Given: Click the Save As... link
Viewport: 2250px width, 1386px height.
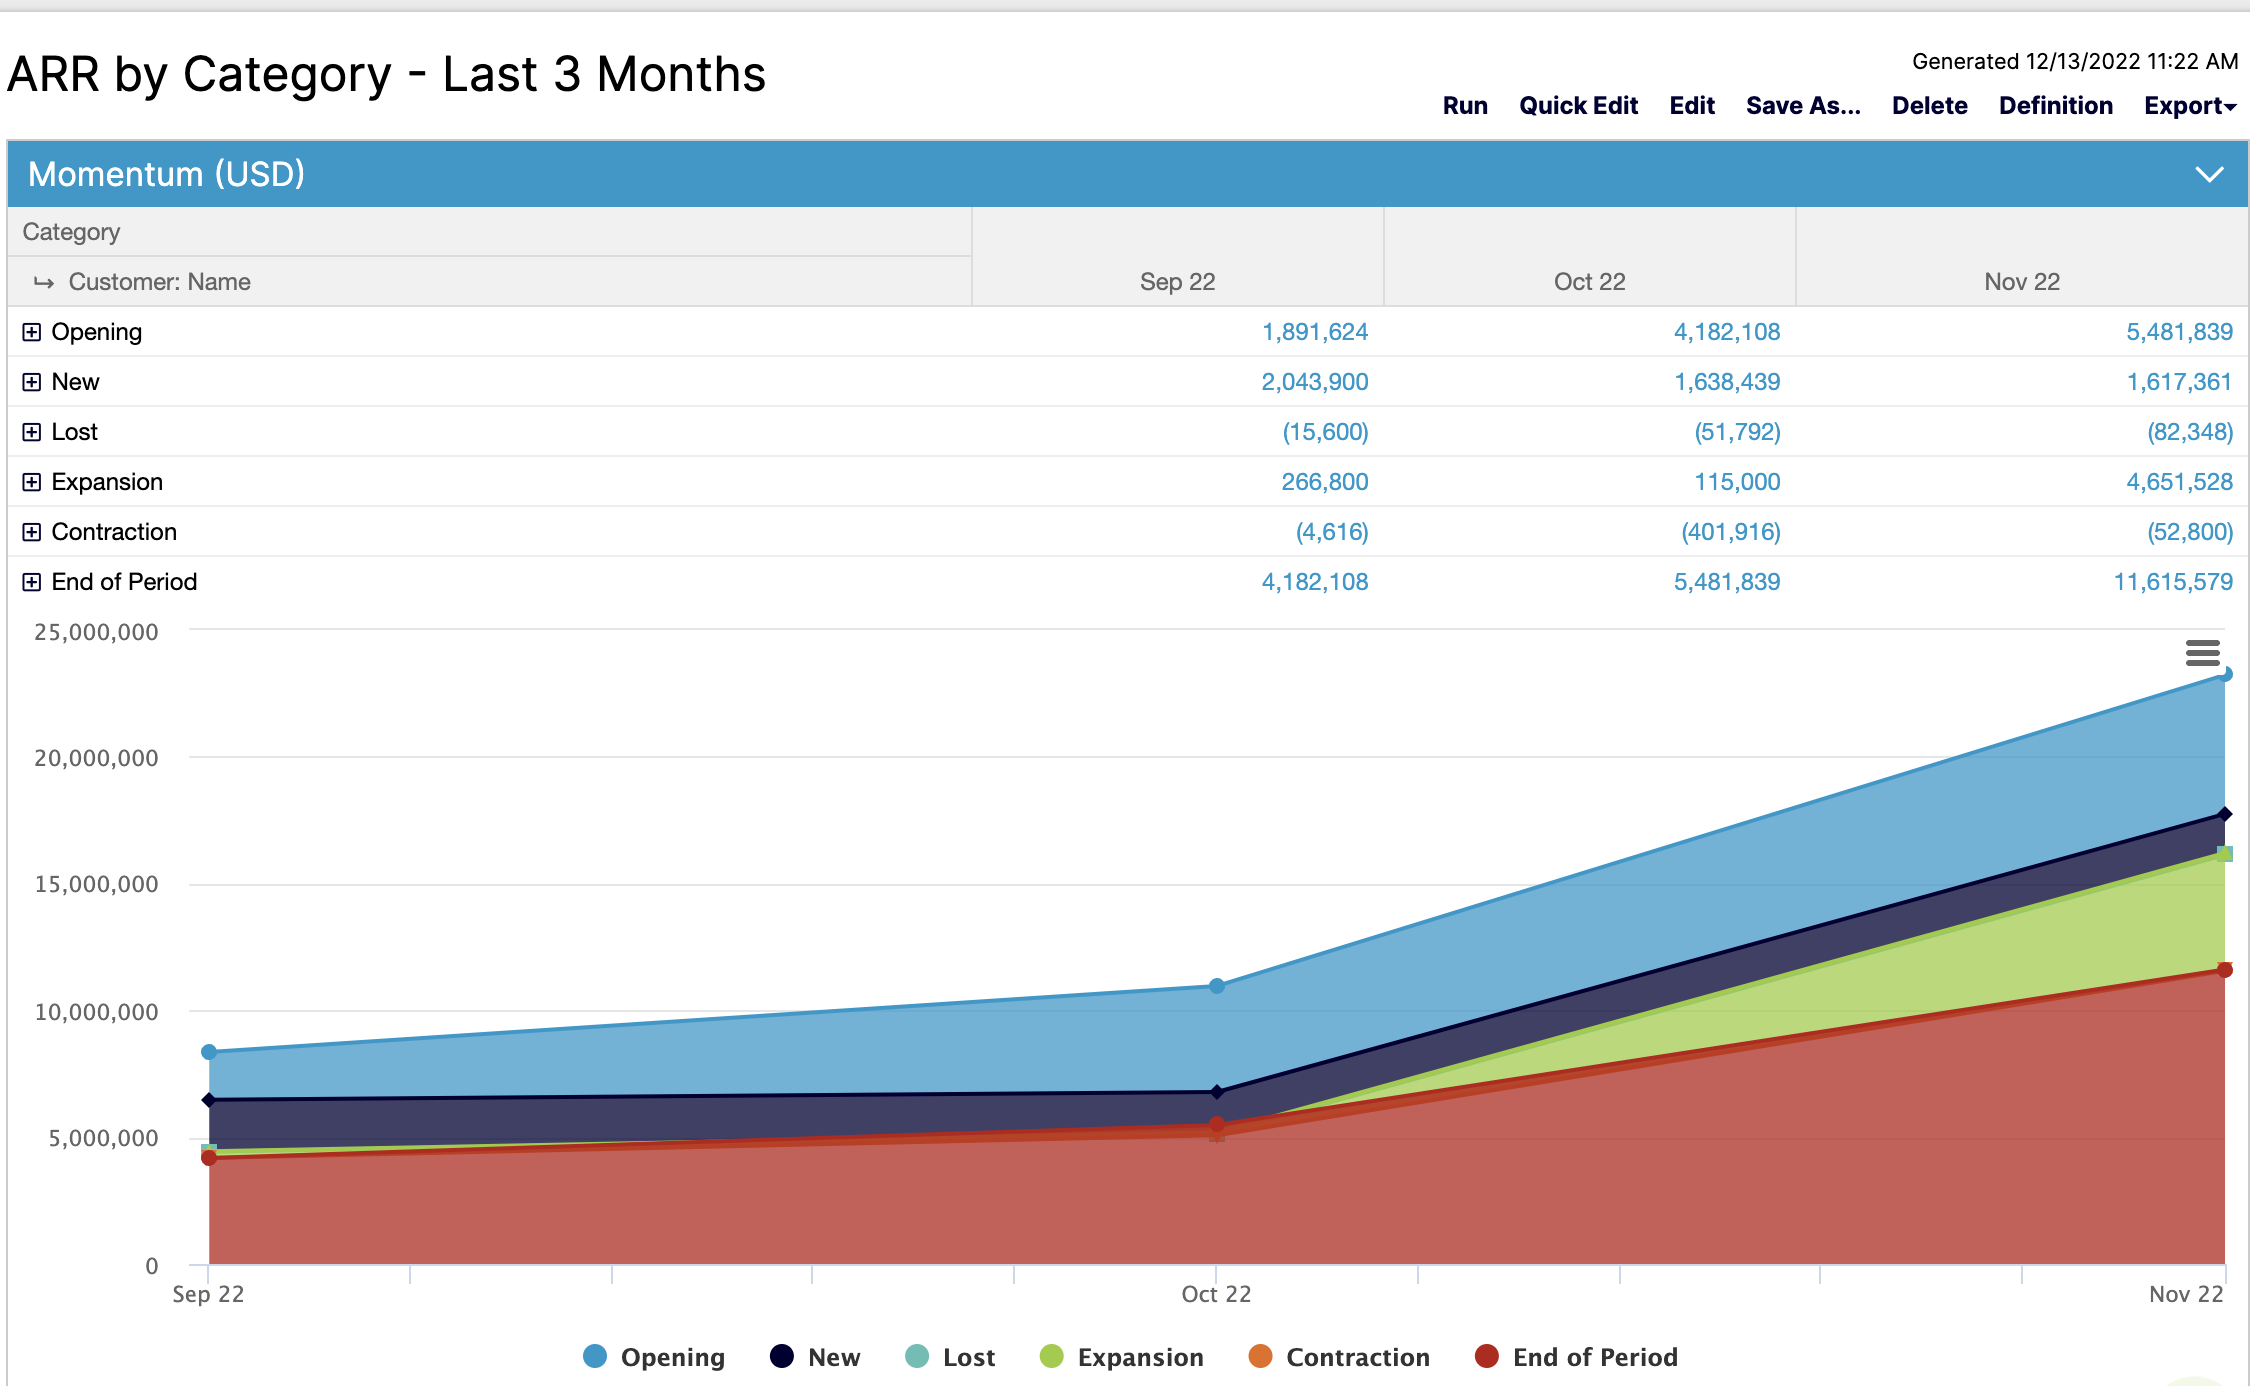Looking at the screenshot, I should [1803, 106].
